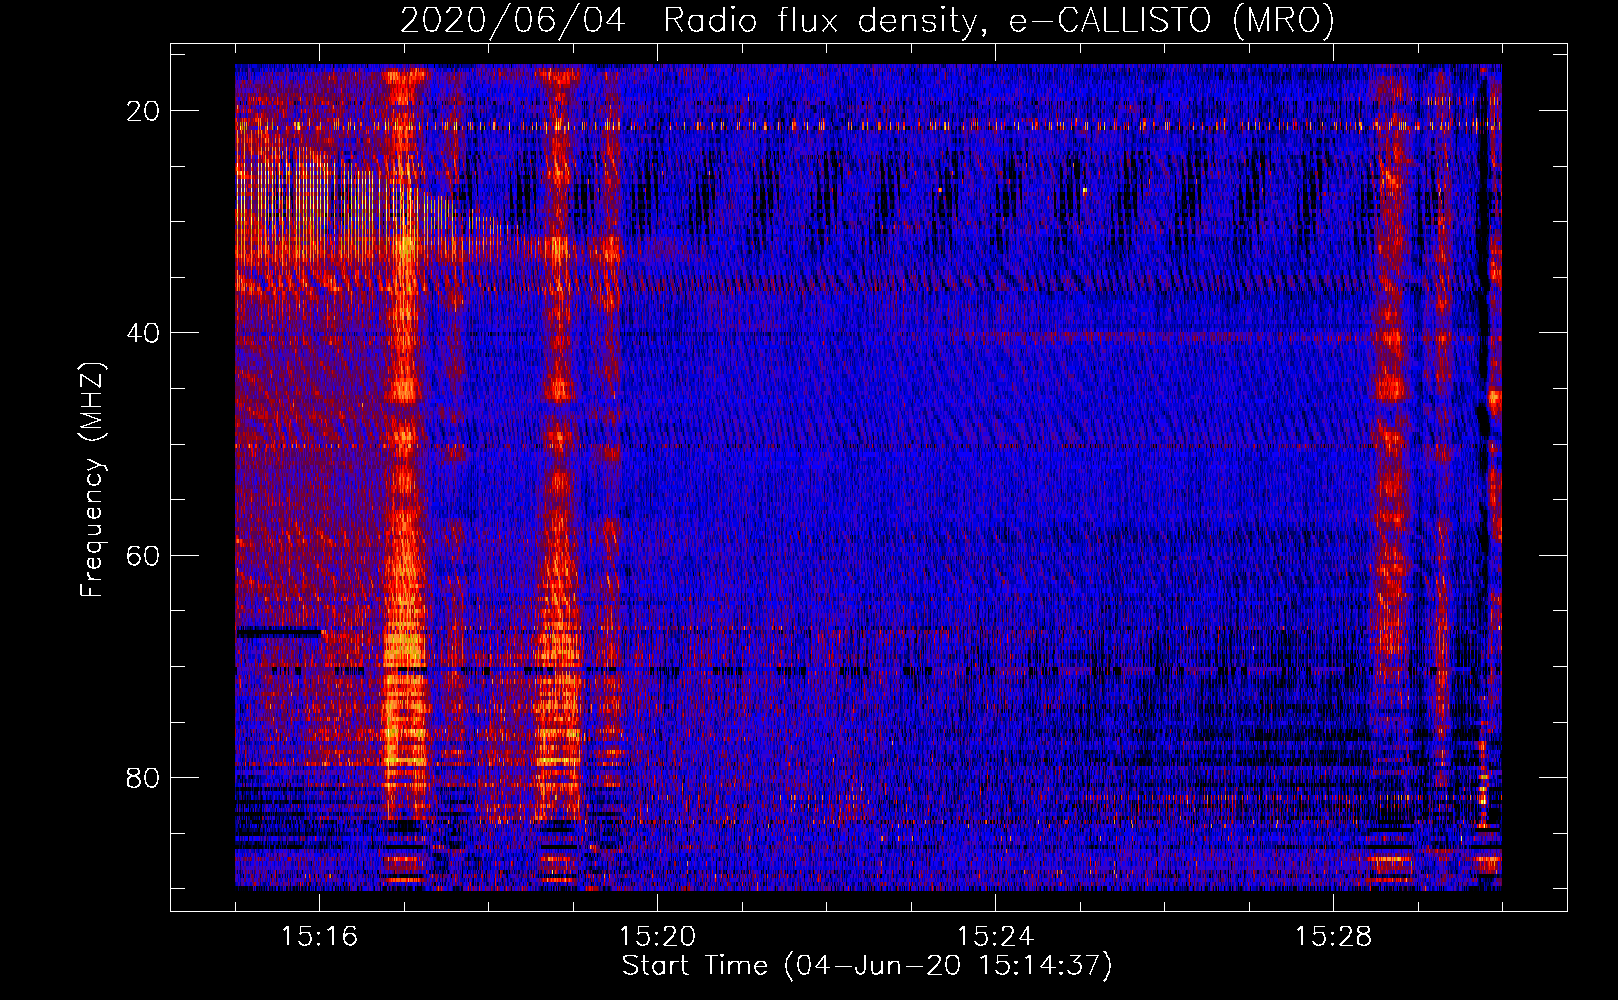
Task: Click the '15:24' time tick label
Action: tap(995, 937)
